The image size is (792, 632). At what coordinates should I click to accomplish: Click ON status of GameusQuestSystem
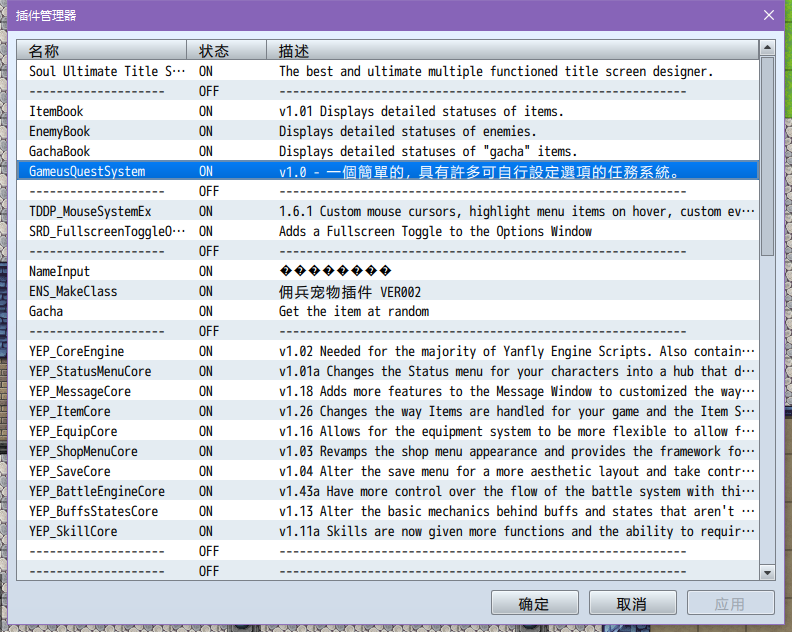(x=206, y=171)
